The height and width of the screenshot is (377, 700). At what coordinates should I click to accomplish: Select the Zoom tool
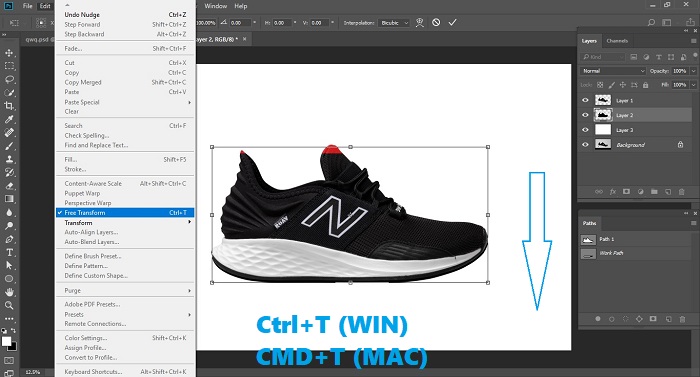[x=9, y=306]
